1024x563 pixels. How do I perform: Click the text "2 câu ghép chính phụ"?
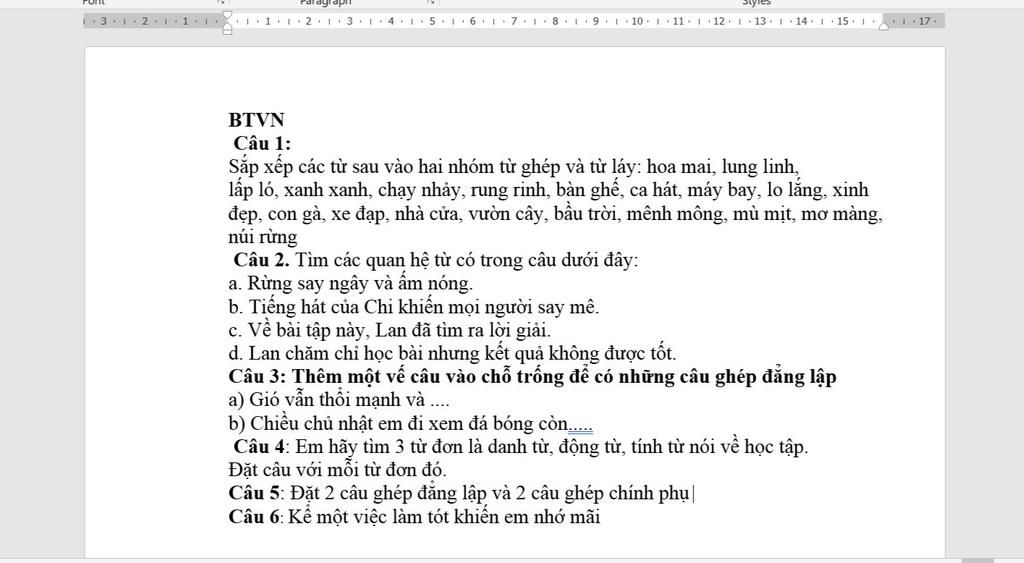pos(602,493)
